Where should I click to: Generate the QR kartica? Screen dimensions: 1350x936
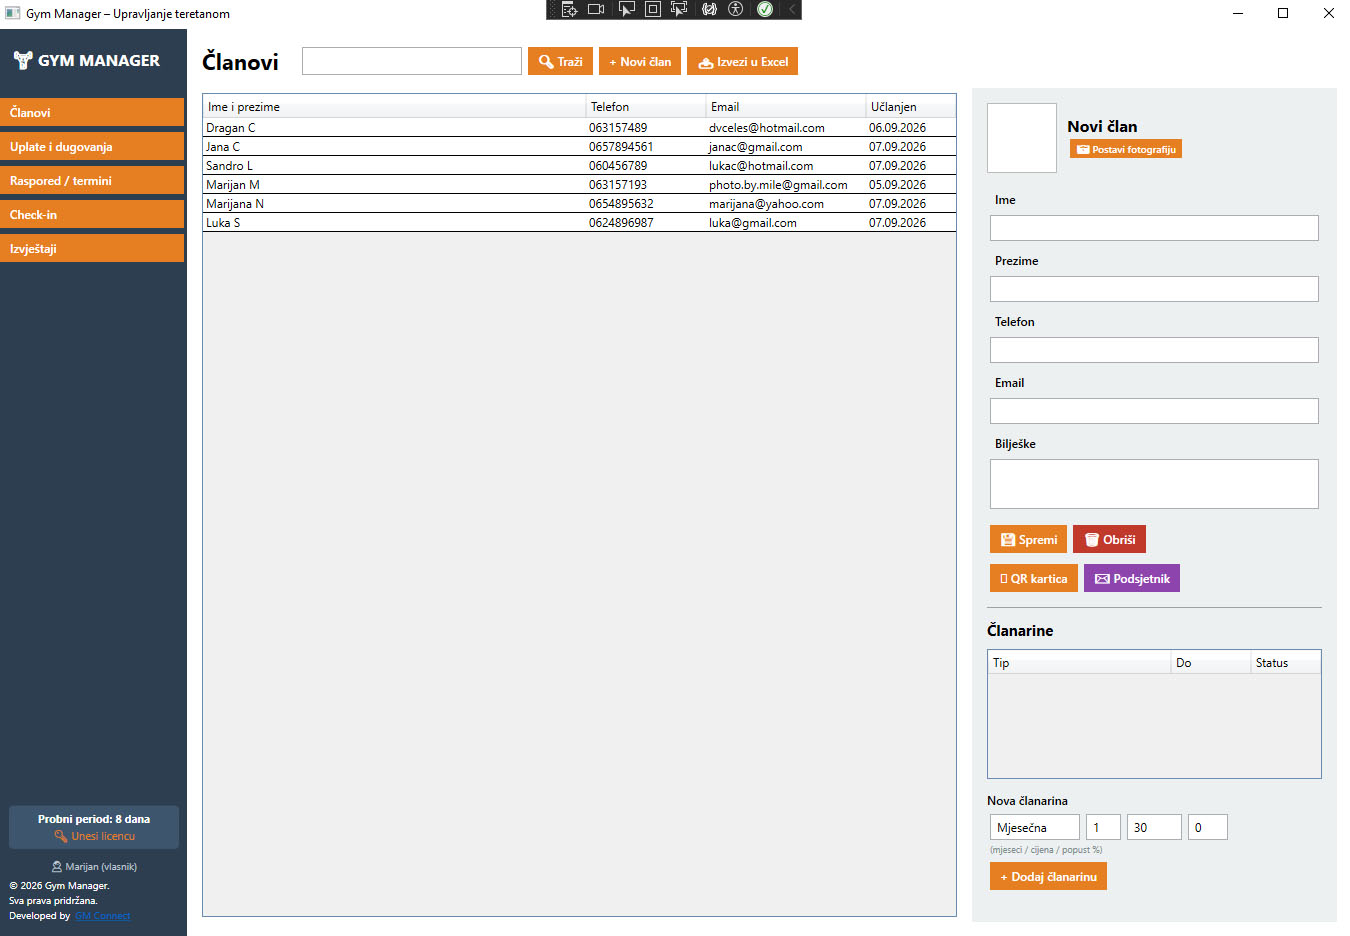coord(1034,578)
